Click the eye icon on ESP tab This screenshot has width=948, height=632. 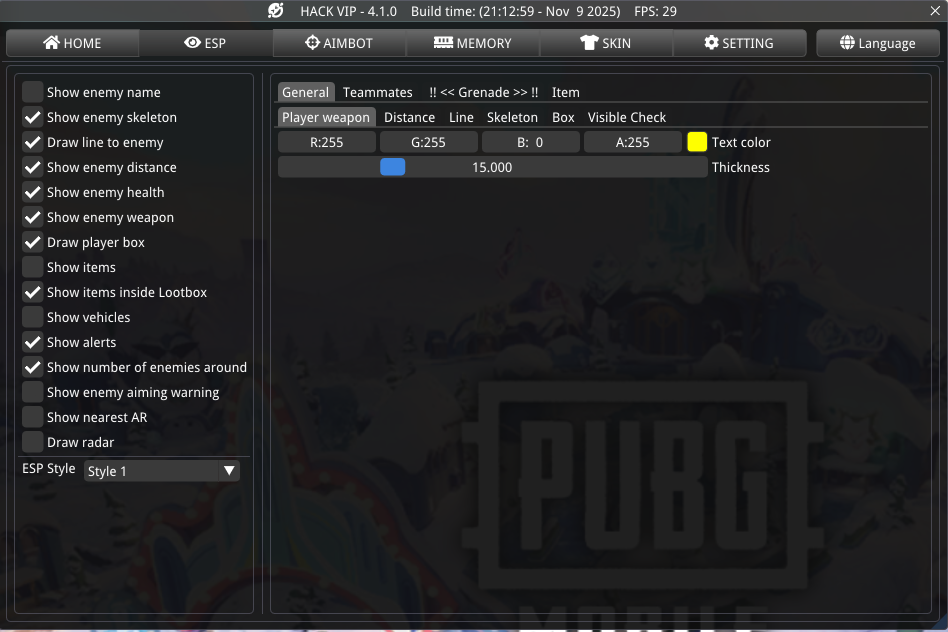pyautogui.click(x=193, y=43)
